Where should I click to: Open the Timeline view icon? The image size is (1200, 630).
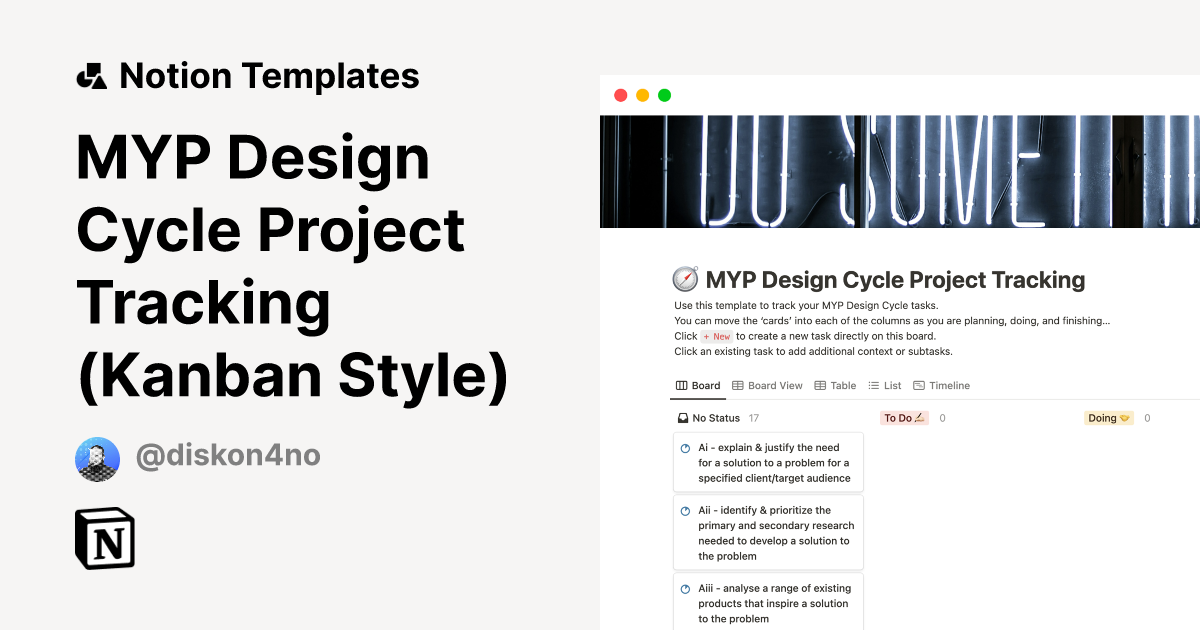tap(917, 385)
